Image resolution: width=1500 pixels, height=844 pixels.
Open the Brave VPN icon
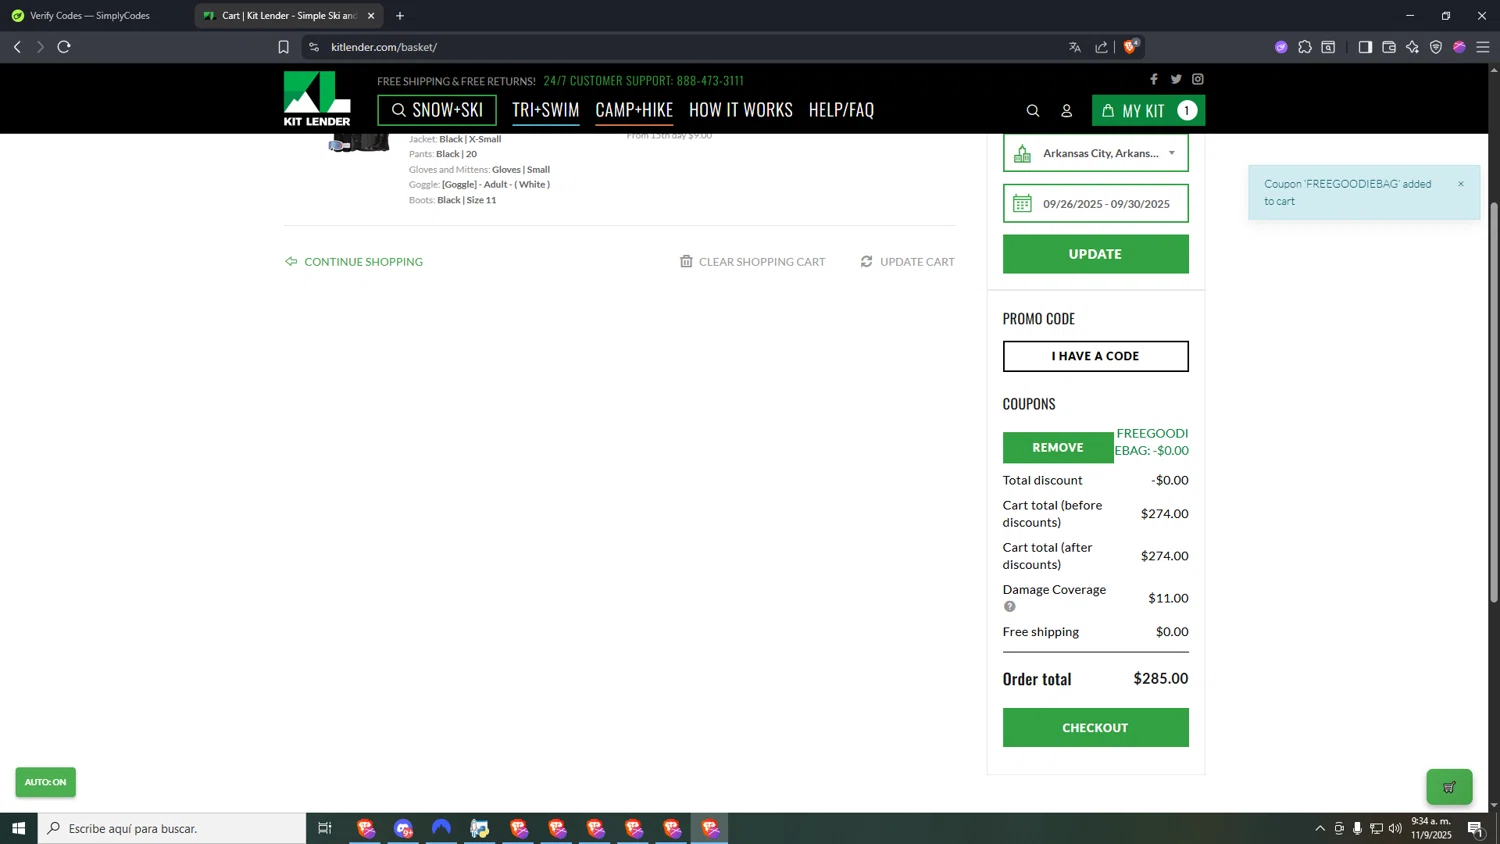coord(1436,47)
